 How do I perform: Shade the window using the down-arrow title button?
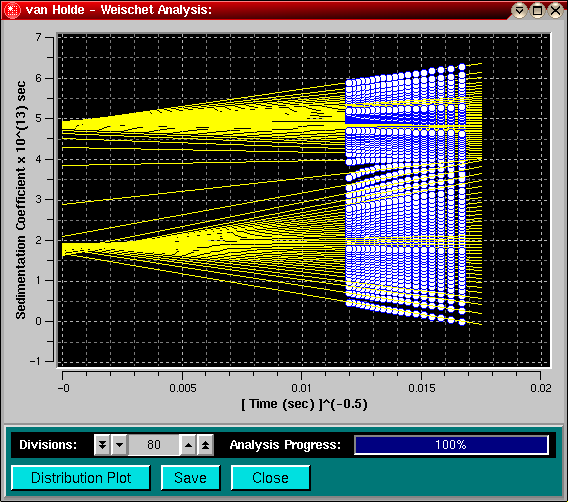pyautogui.click(x=519, y=10)
